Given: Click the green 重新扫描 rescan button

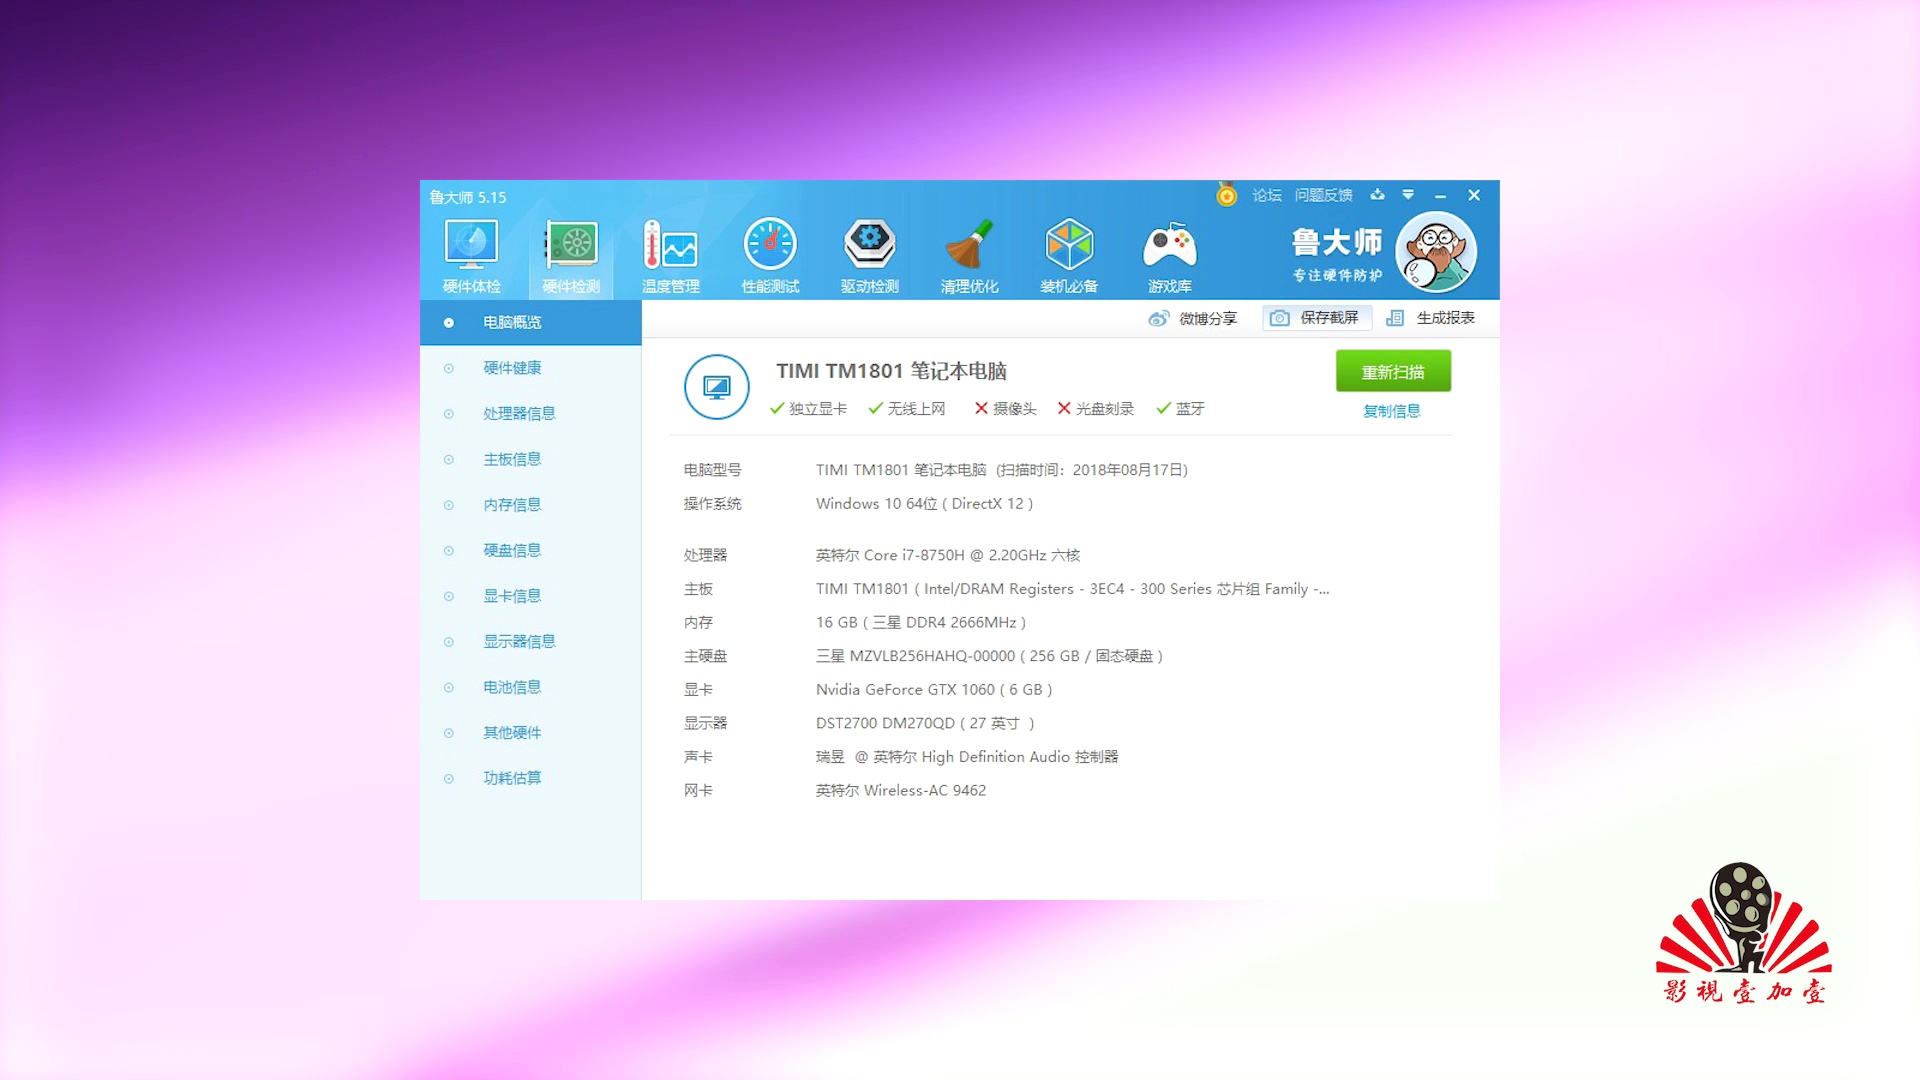Looking at the screenshot, I should [x=1393, y=372].
